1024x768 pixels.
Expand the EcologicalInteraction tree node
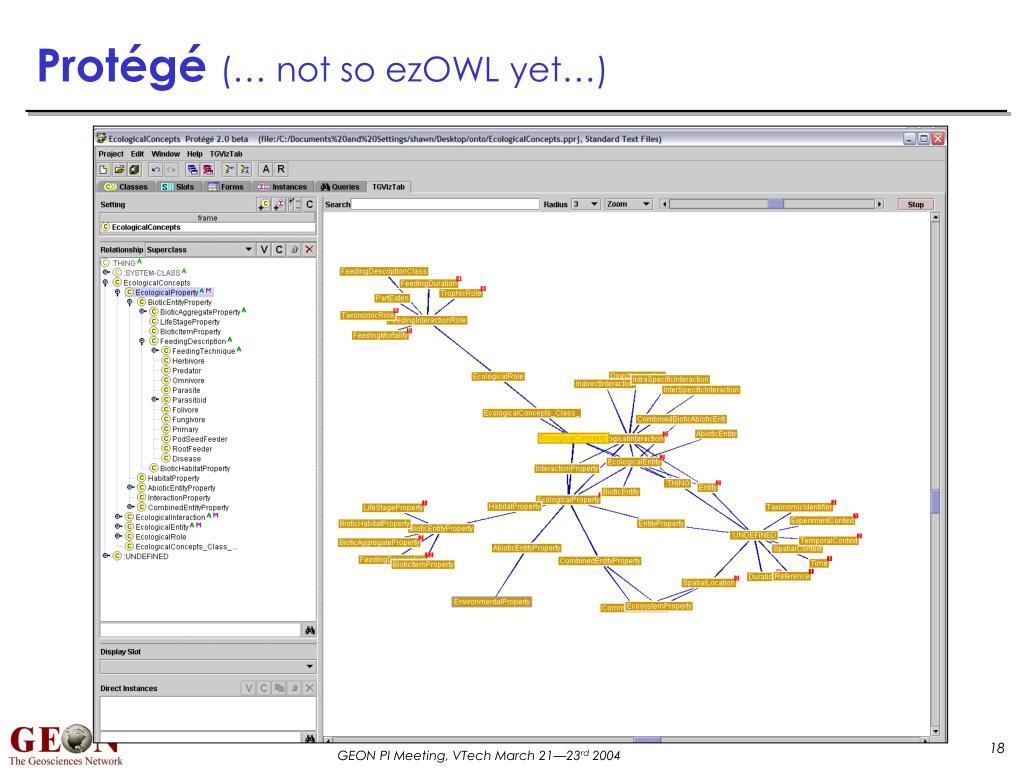click(x=118, y=517)
